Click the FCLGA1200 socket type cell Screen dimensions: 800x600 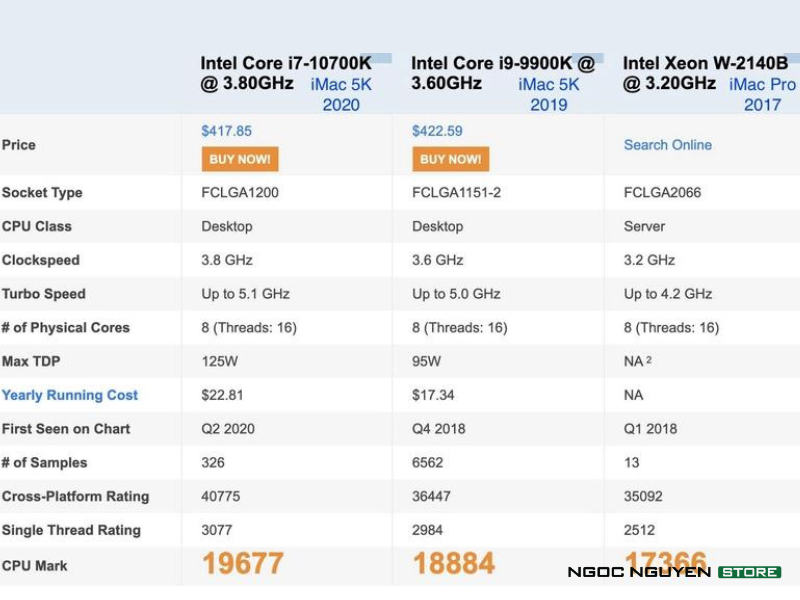[240, 193]
